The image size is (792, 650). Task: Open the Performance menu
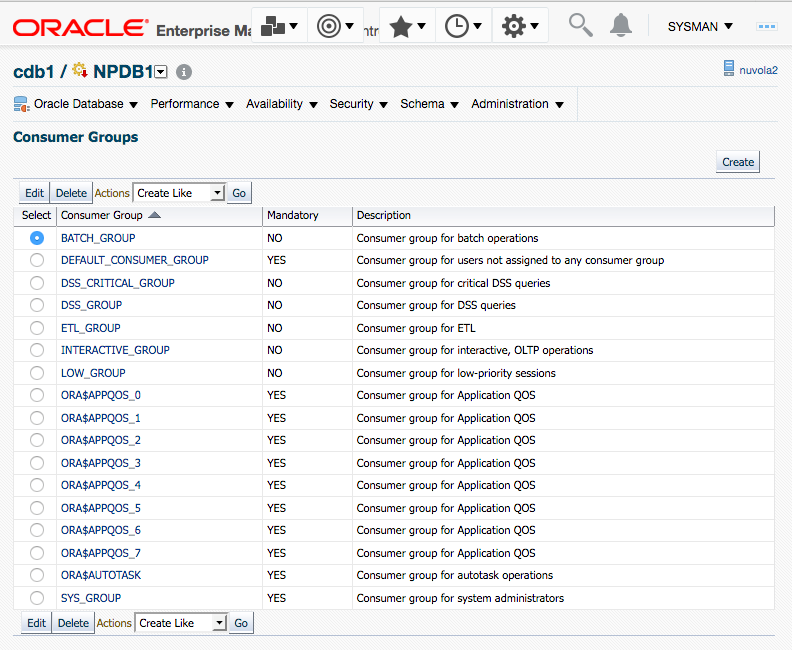click(x=192, y=104)
